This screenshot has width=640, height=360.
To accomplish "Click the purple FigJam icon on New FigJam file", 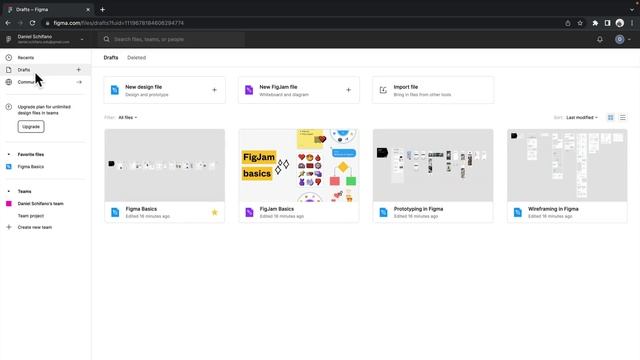I will pyautogui.click(x=249, y=90).
